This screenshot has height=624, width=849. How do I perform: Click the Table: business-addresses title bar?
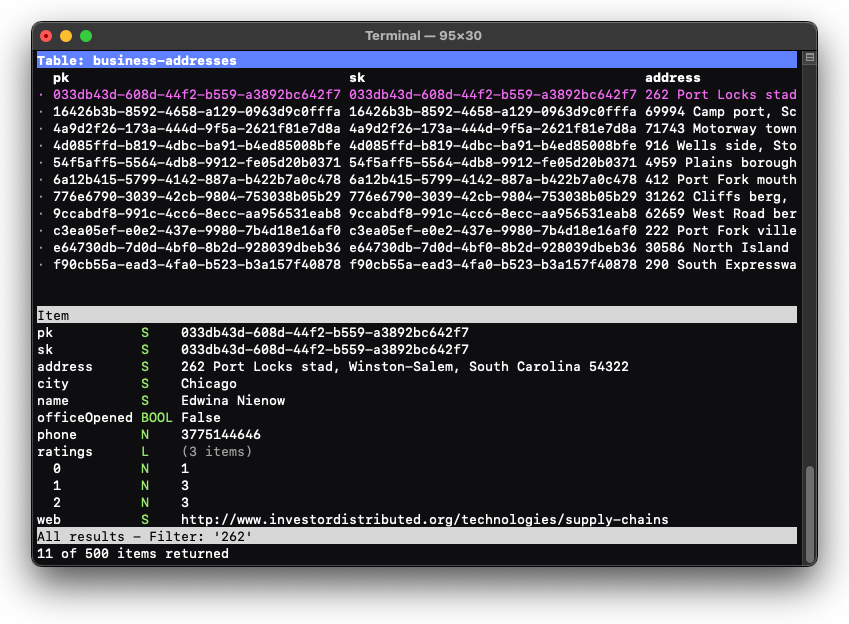137,61
